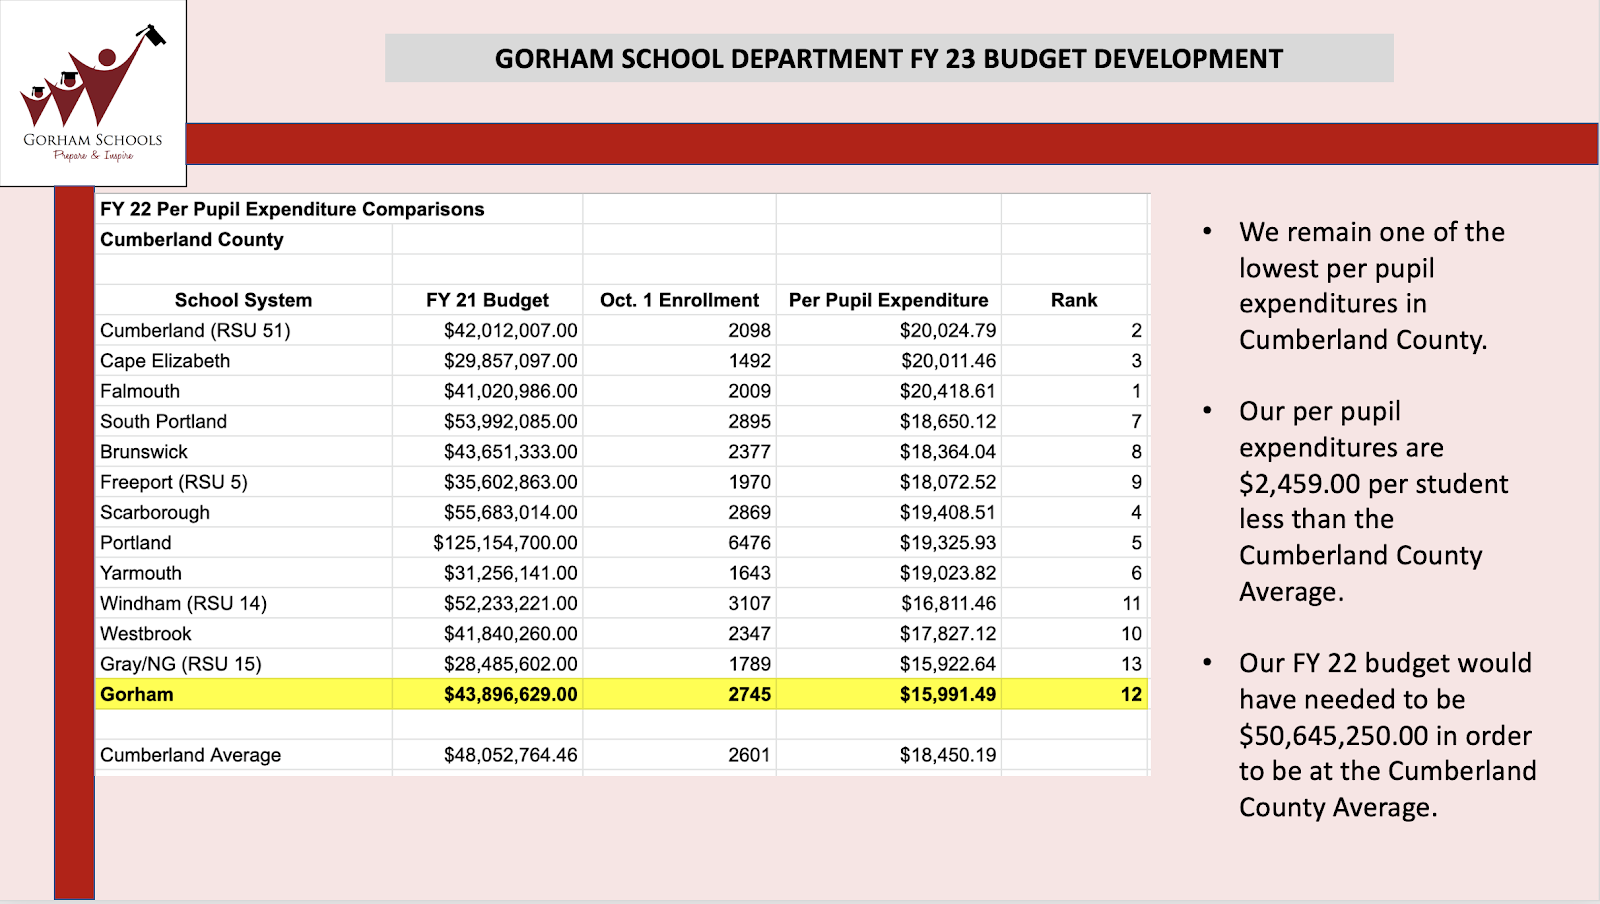Image resolution: width=1600 pixels, height=904 pixels.
Task: Click the 'Rank' column header
Action: point(1074,300)
